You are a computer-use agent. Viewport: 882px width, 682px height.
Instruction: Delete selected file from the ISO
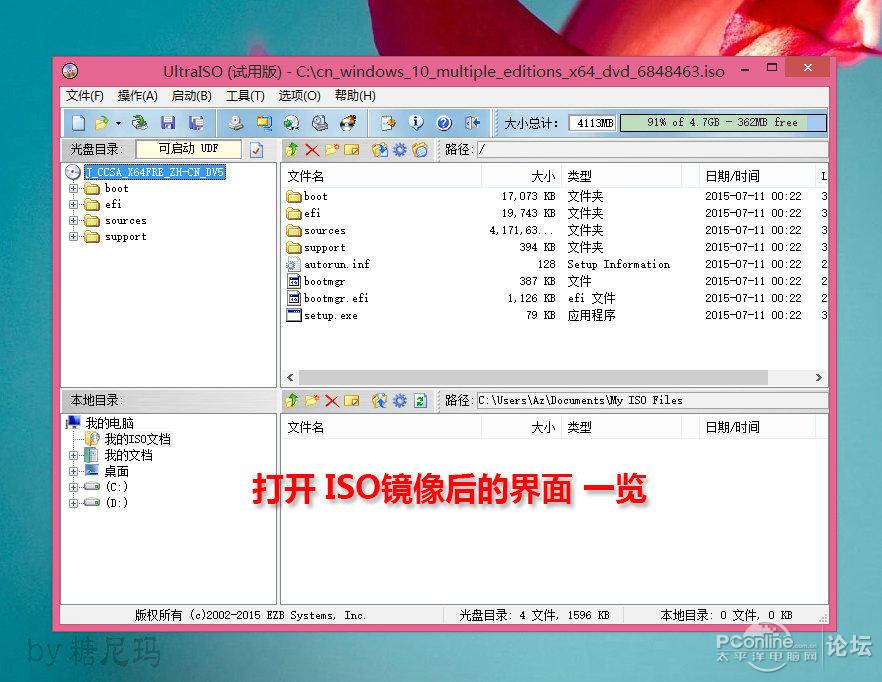[x=310, y=148]
